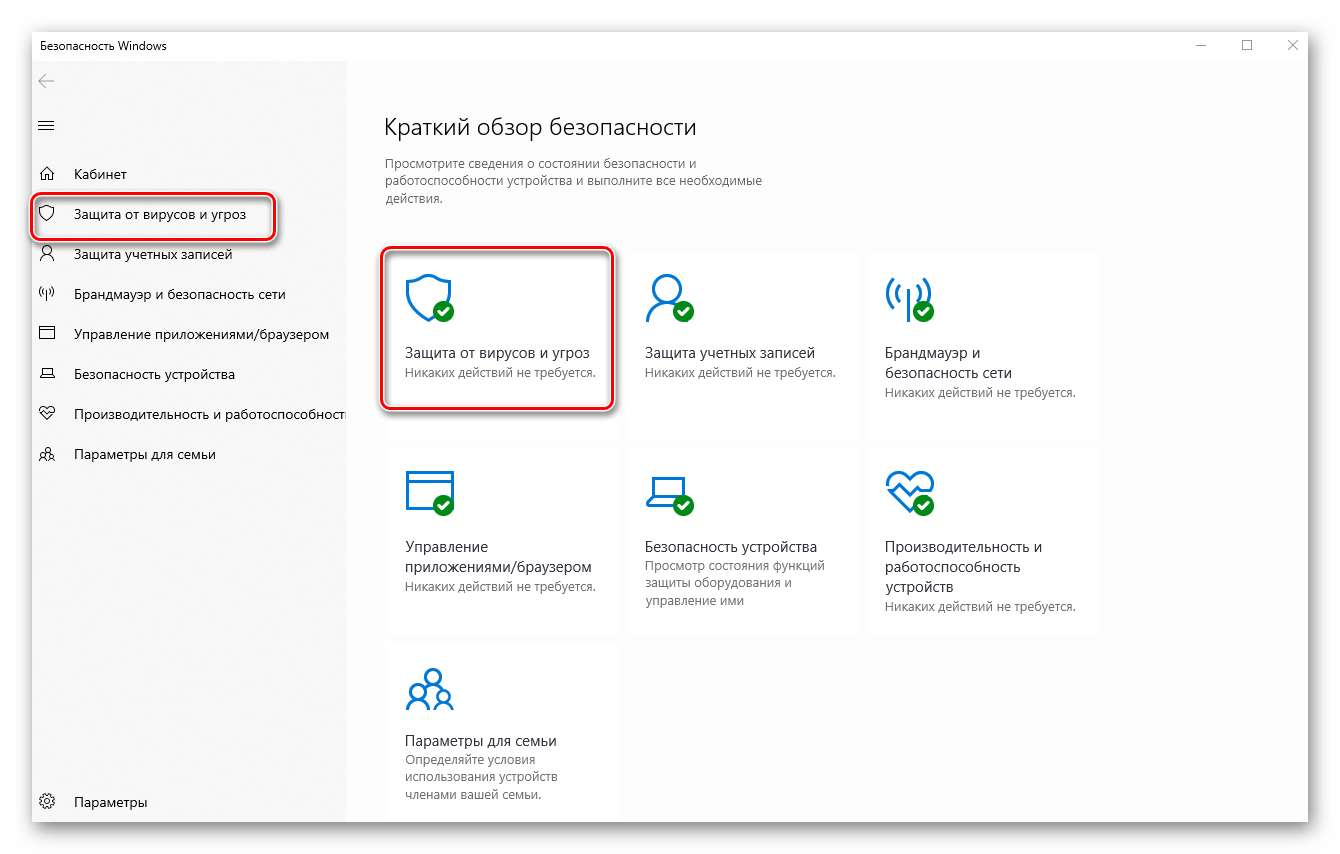The width and height of the screenshot is (1340, 854).
Task: Click the large shield icon on the virus protection tile
Action: point(428,299)
